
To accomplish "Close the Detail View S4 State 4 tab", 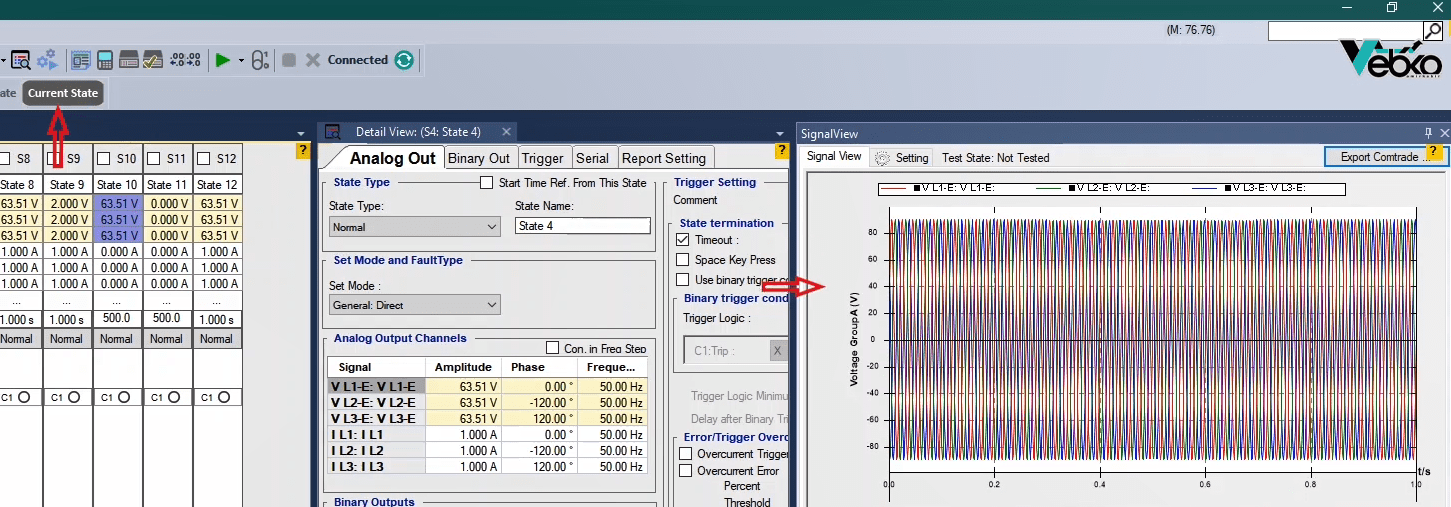I will pos(507,132).
